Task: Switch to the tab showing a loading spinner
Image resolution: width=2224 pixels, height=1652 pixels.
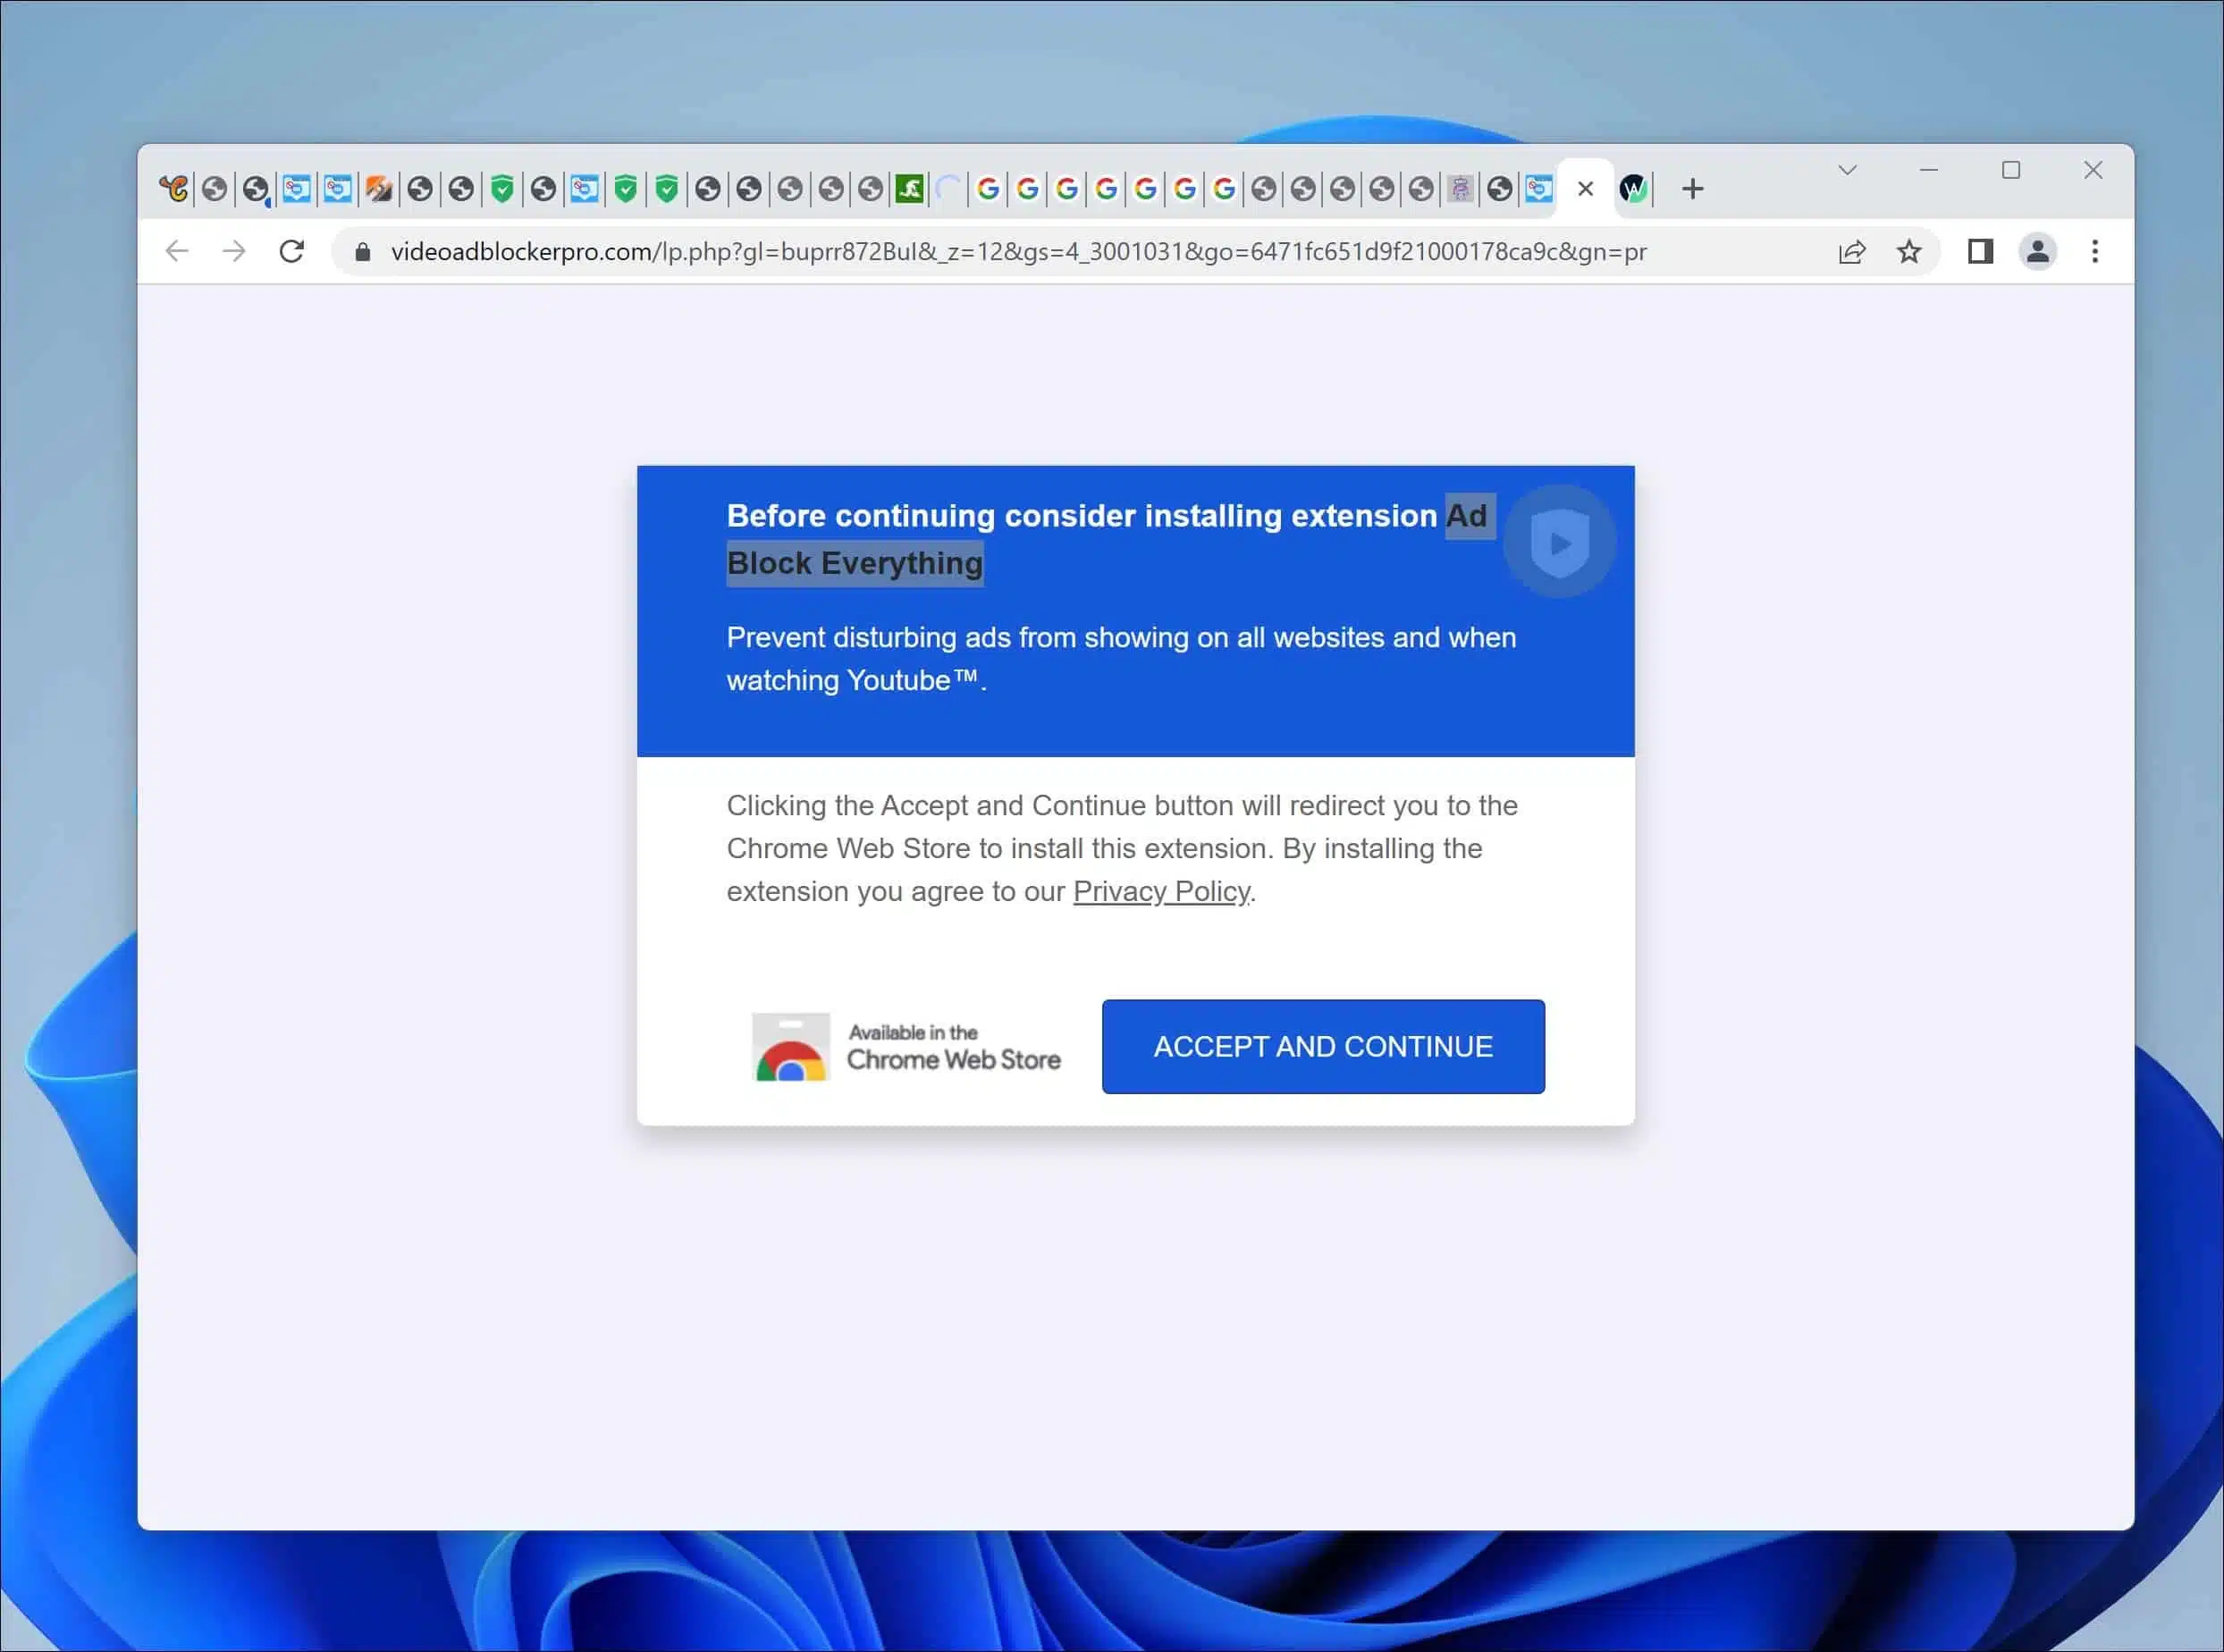Action: pyautogui.click(x=948, y=188)
